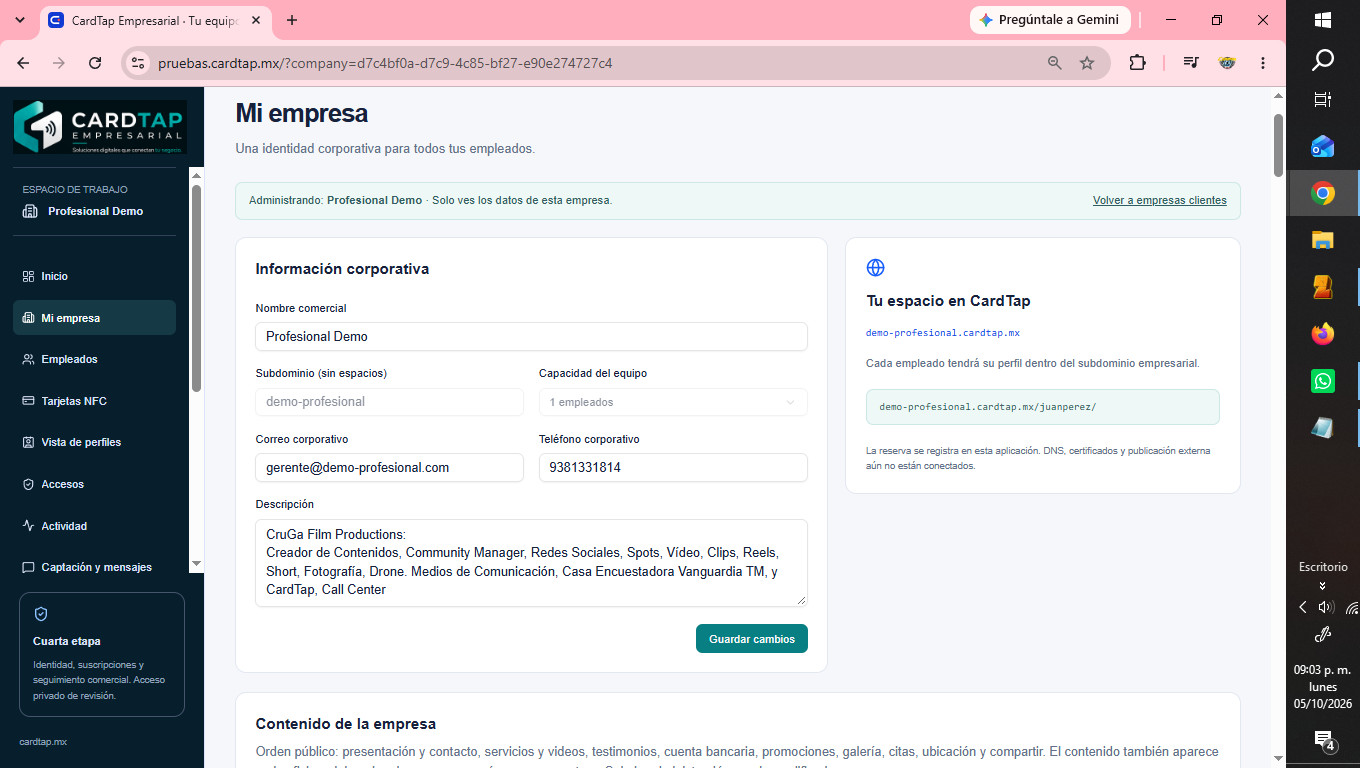This screenshot has width=1360, height=768.
Task: Click the profile URL example box
Action: pos(1043,407)
